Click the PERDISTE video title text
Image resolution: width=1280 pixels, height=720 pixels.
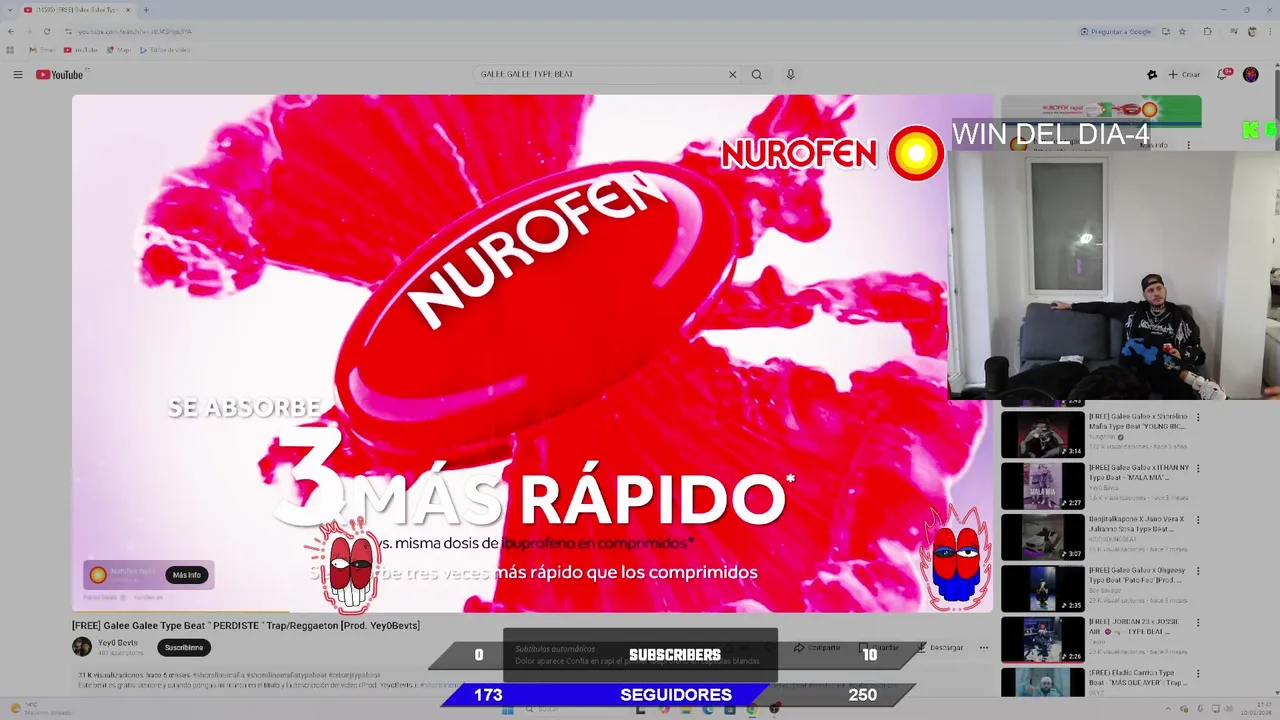click(246, 625)
